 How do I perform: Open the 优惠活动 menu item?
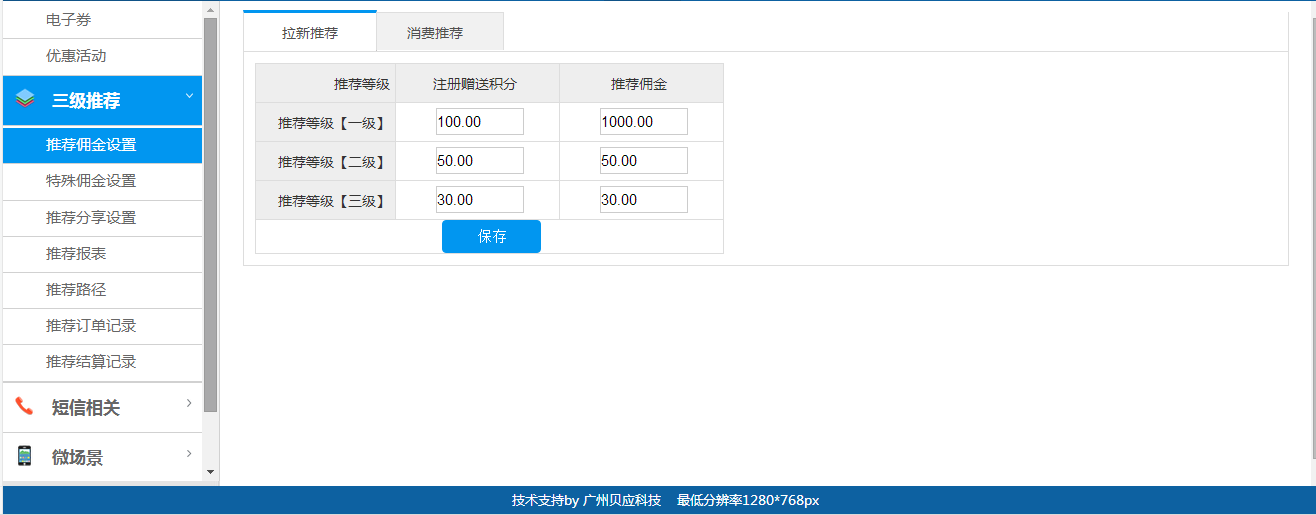tap(102, 56)
